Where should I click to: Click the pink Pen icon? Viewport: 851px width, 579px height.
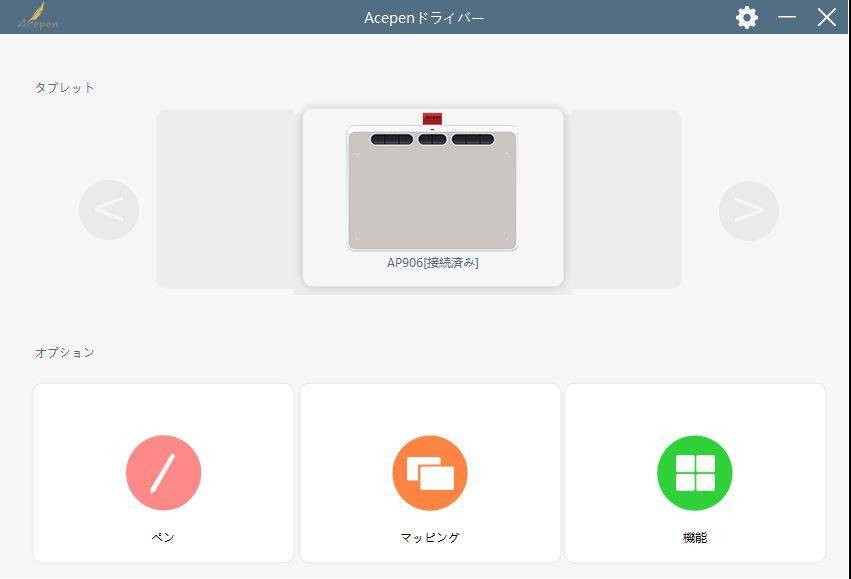coord(163,473)
